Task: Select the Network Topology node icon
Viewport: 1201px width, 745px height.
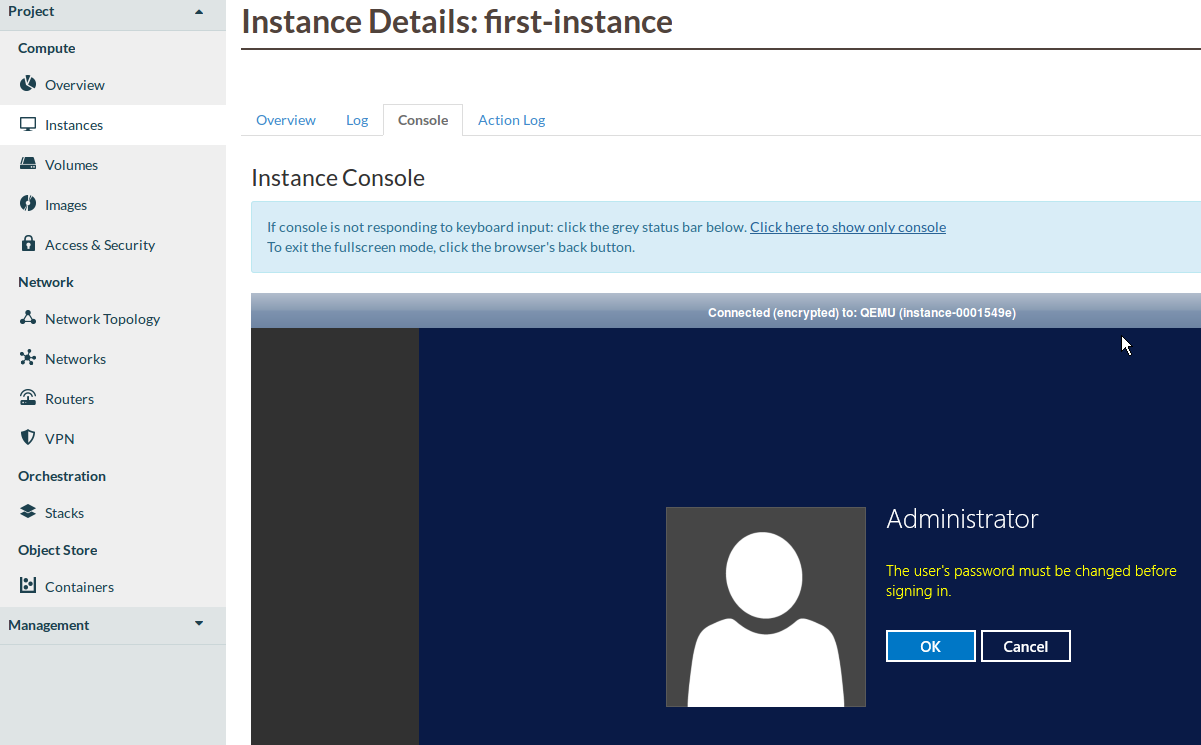Action: click(x=26, y=318)
